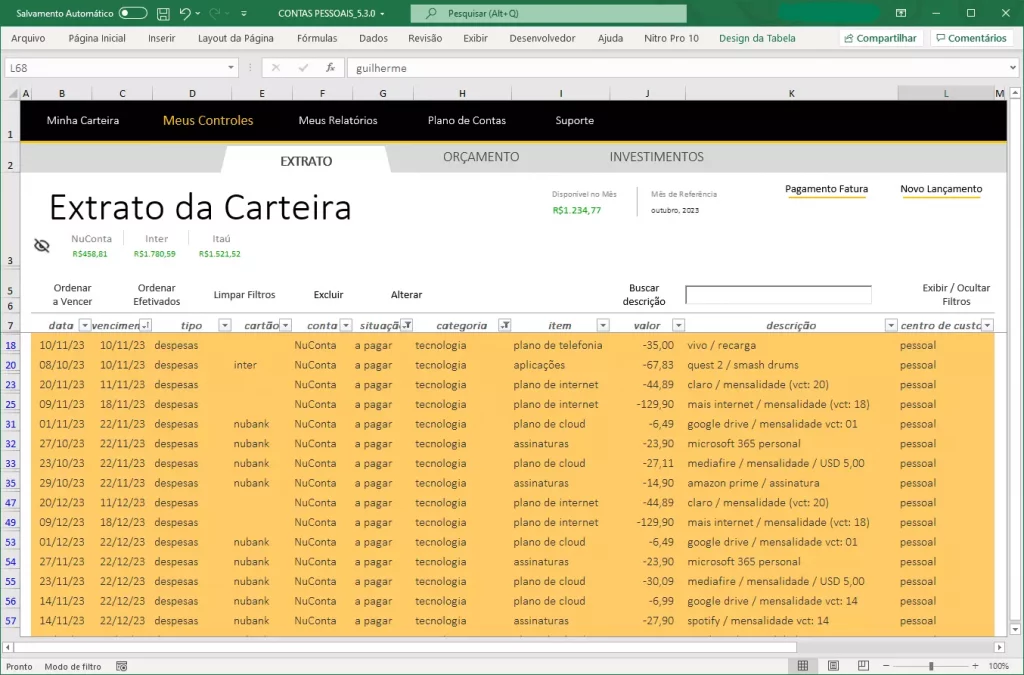
Task: Click the select-all triangle at grid corner
Action: [13, 93]
